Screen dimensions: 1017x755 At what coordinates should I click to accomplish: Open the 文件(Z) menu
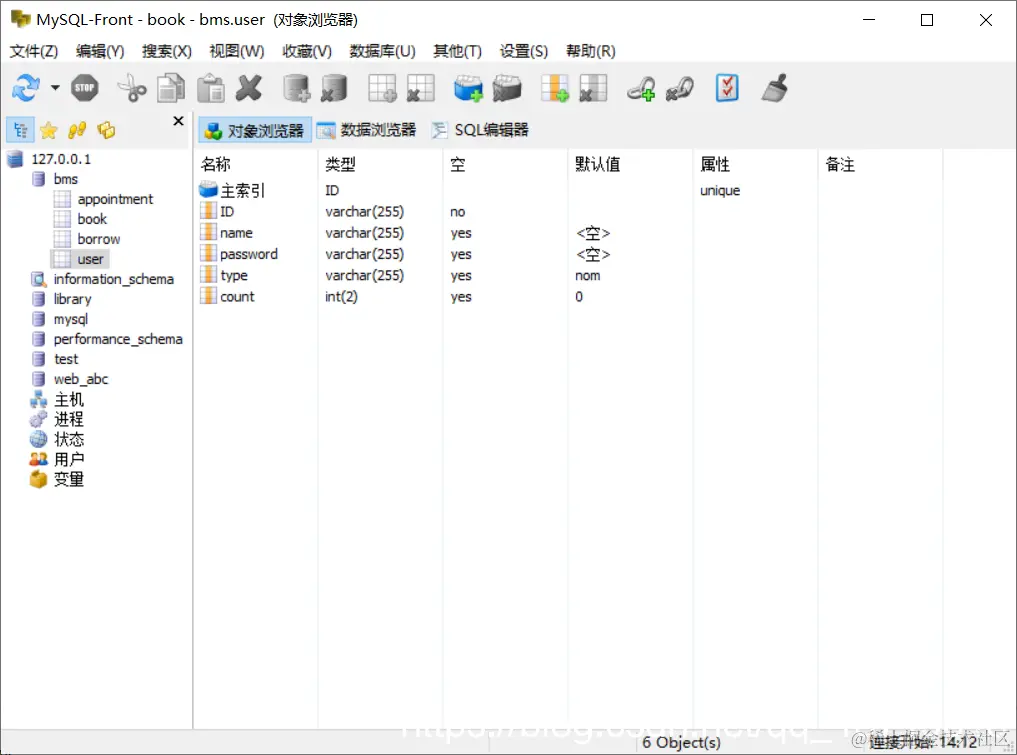tap(34, 51)
